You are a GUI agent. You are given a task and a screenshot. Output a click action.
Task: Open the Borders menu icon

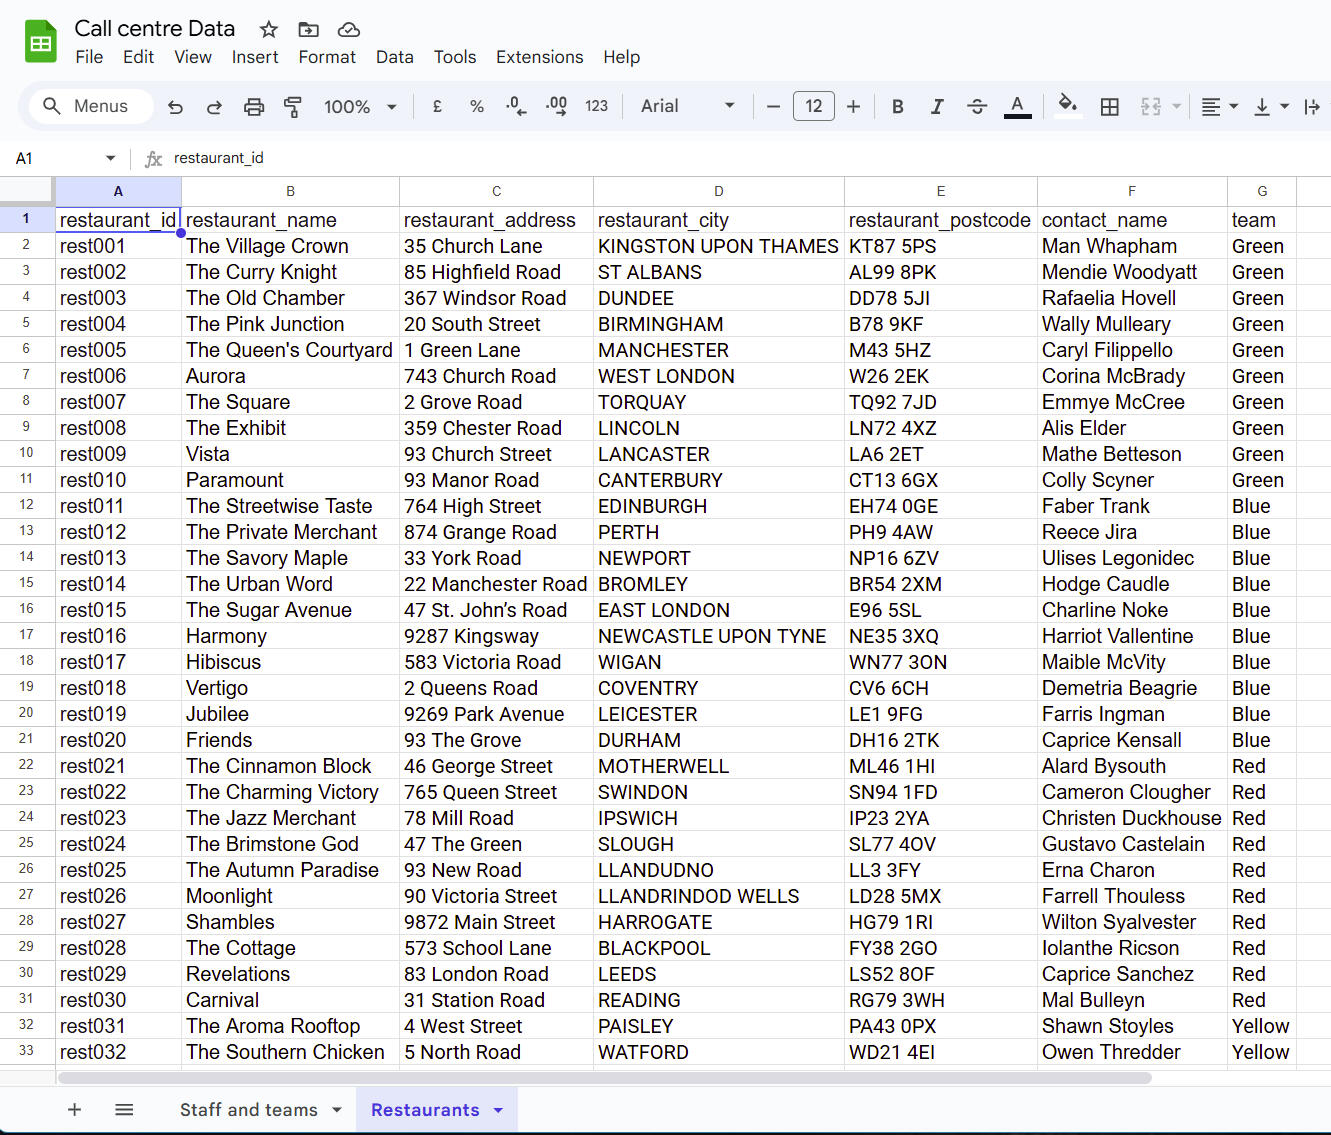[x=1110, y=106]
